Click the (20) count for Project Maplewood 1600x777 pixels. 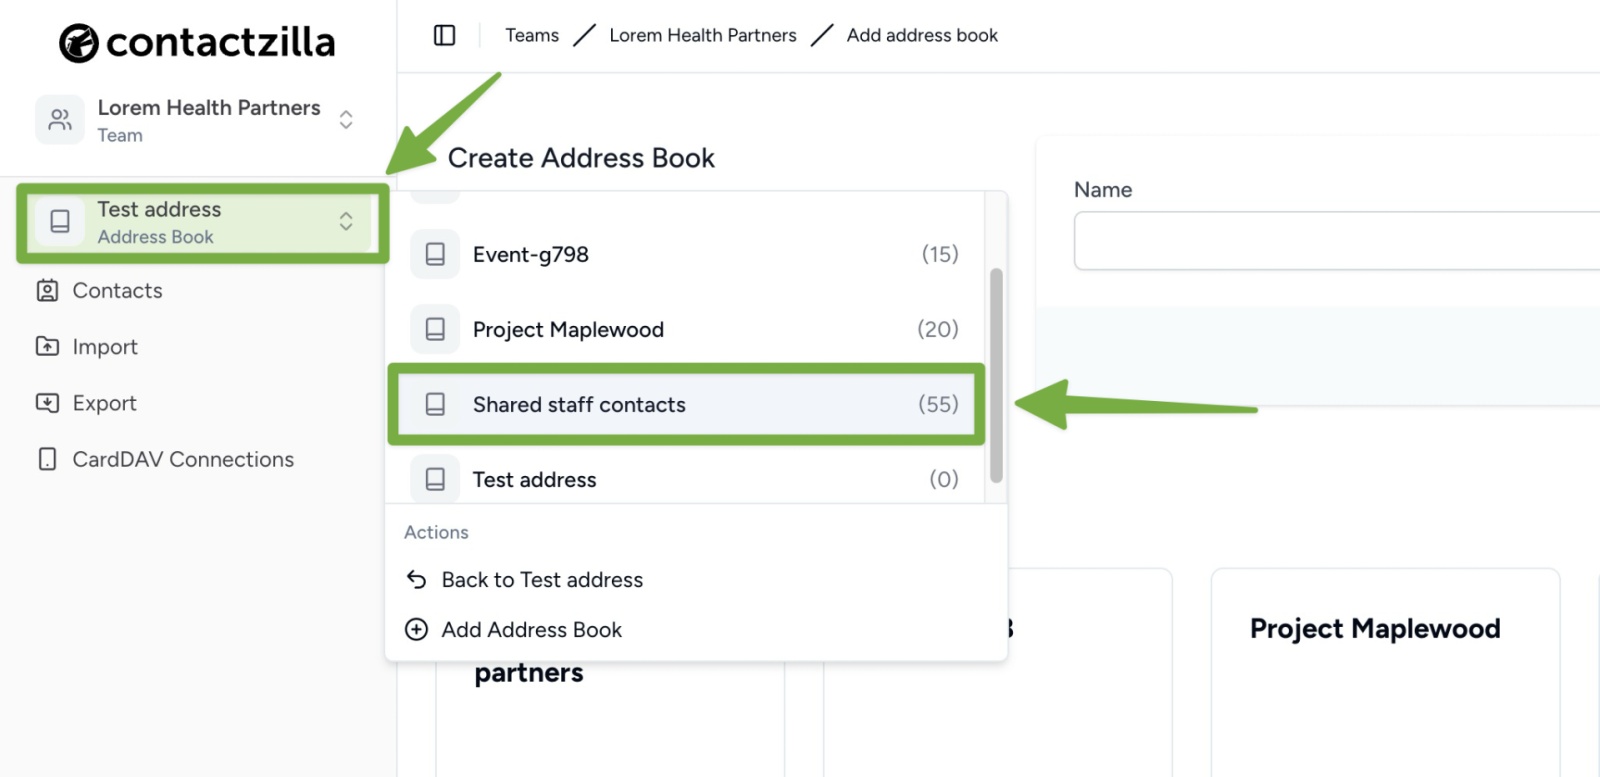pyautogui.click(x=938, y=329)
